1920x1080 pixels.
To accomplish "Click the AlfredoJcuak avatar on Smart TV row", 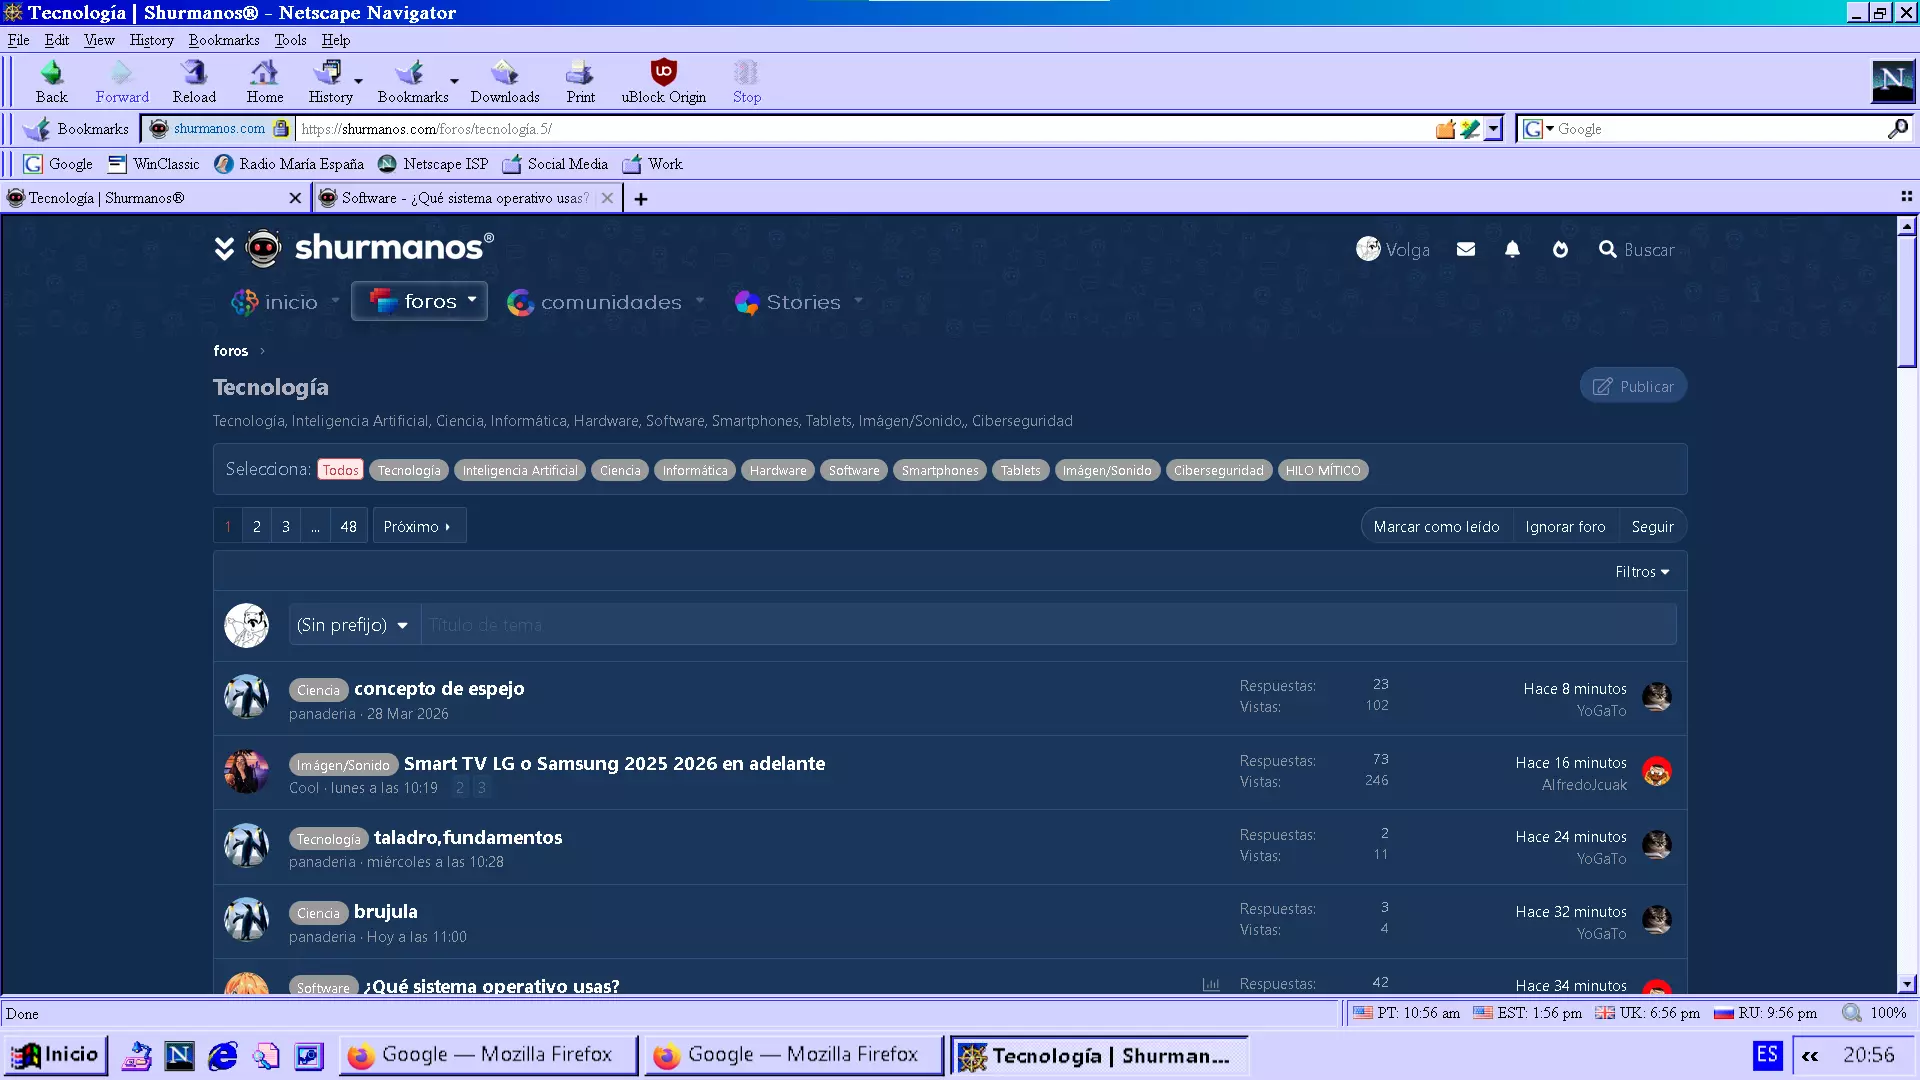I will [x=1657, y=771].
